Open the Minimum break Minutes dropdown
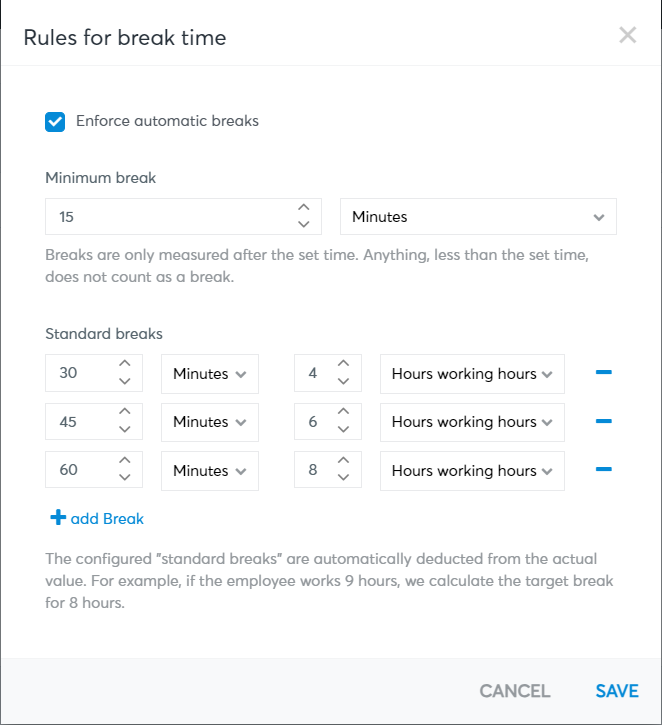 478,216
